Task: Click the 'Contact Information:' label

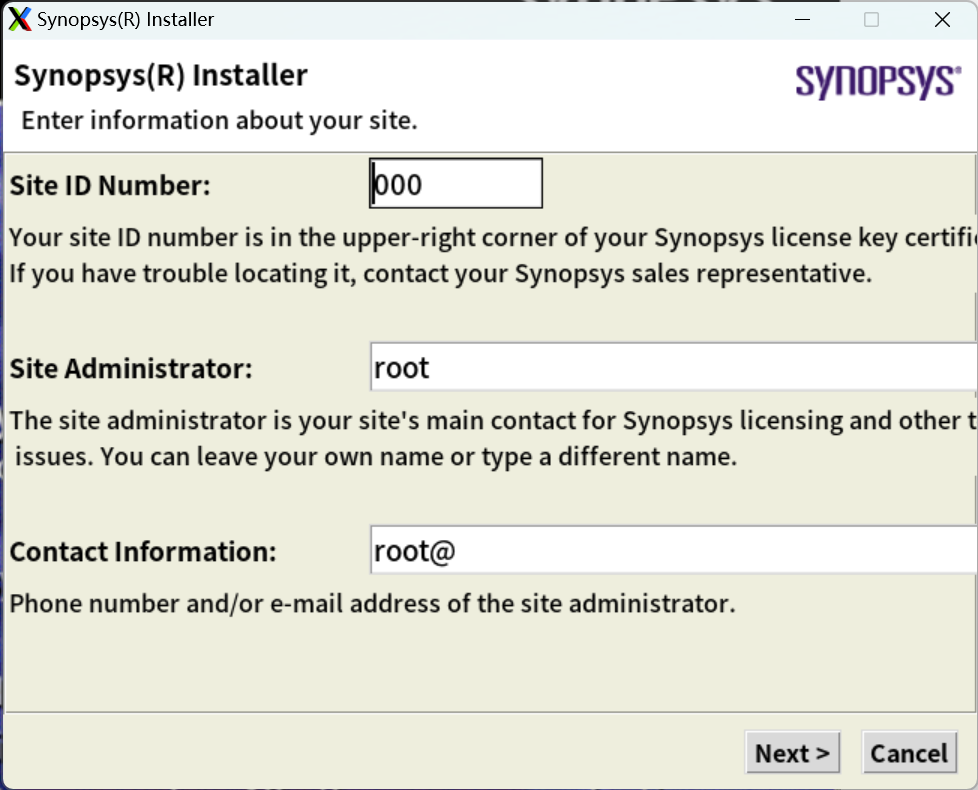Action: (143, 552)
